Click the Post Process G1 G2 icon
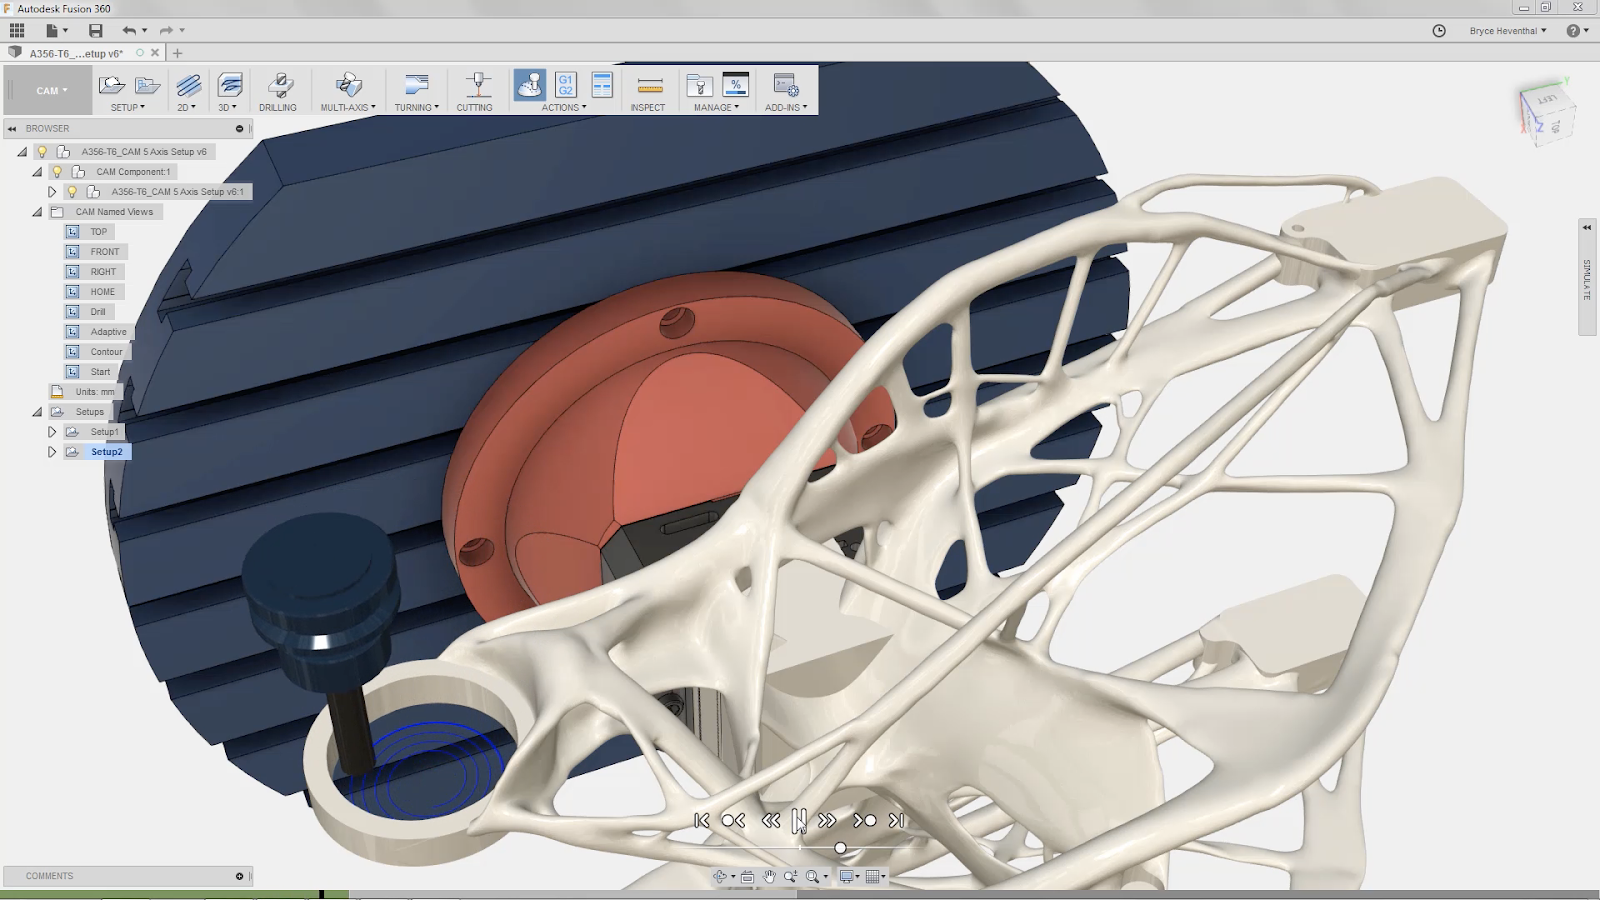 [x=566, y=85]
